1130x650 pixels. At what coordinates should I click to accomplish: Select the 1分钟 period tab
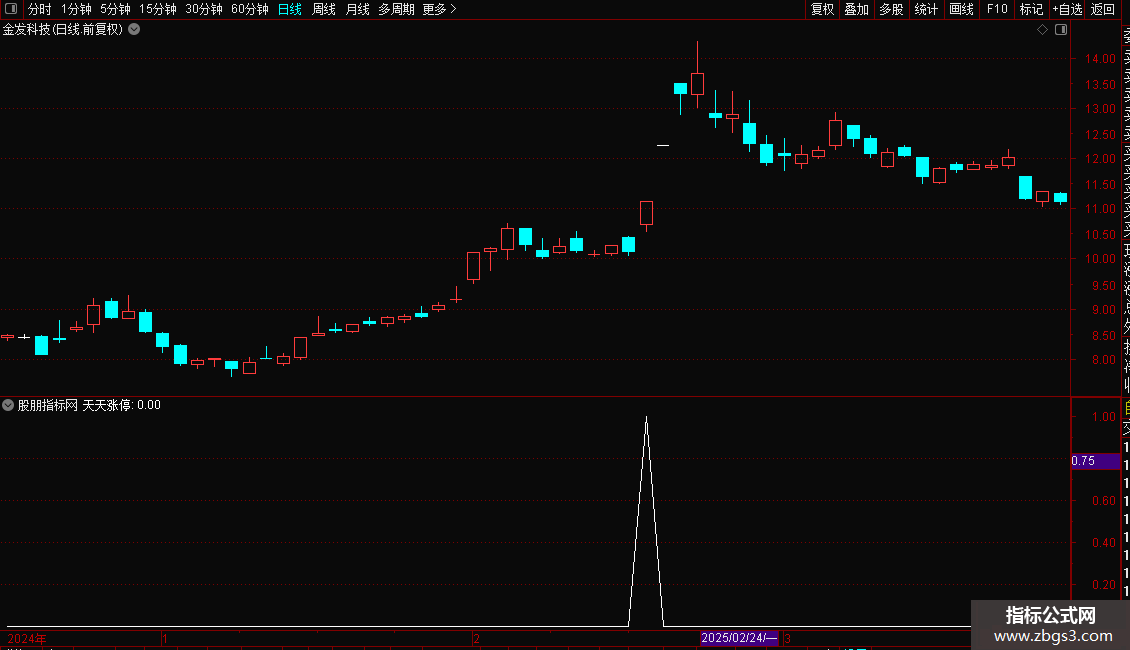click(x=76, y=9)
